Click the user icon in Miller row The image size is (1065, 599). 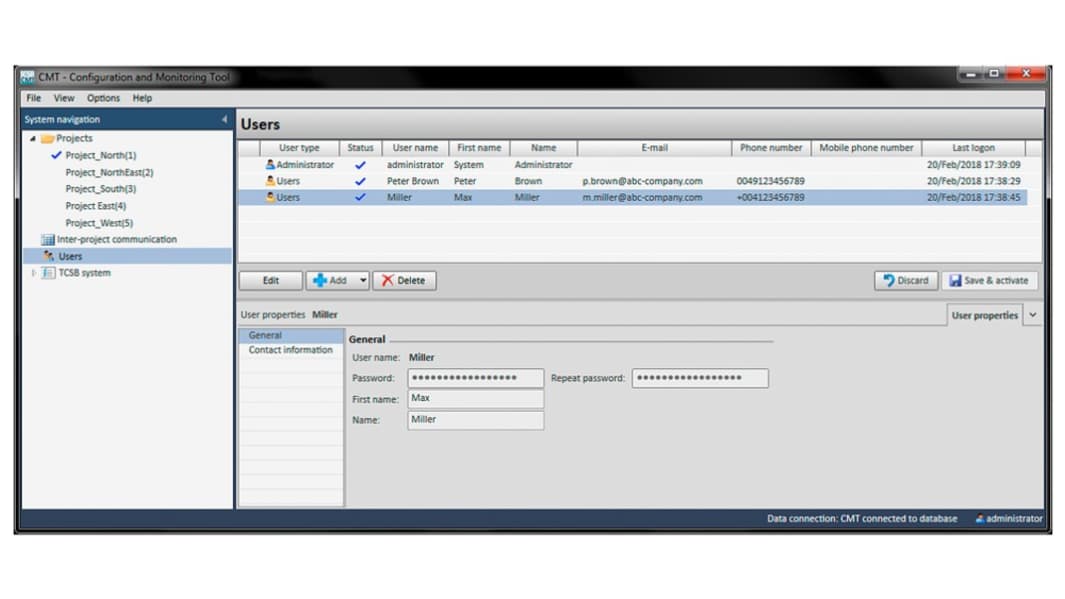[270, 197]
